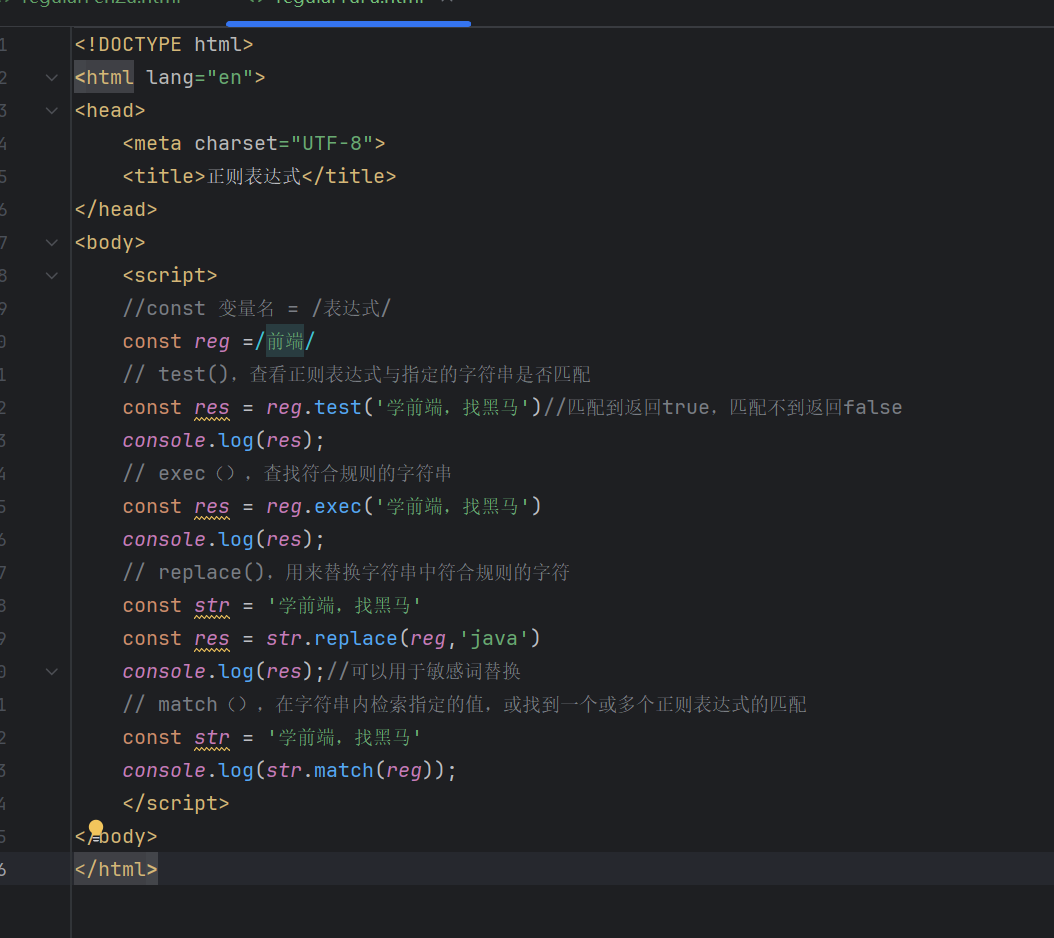
Task: Click the 'java' string literal
Action: tap(494, 638)
